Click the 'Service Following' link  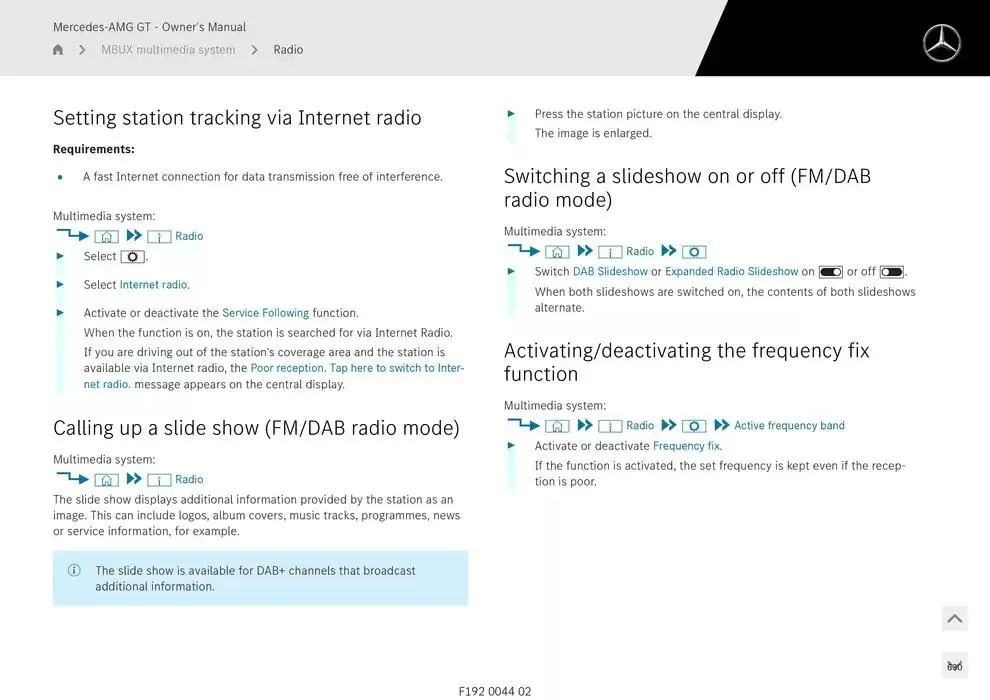click(x=265, y=313)
